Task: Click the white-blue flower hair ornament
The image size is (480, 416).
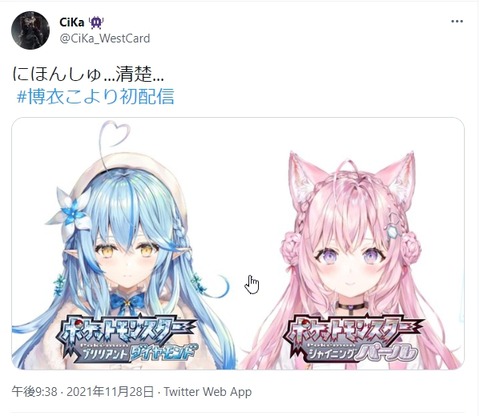Action: click(71, 211)
